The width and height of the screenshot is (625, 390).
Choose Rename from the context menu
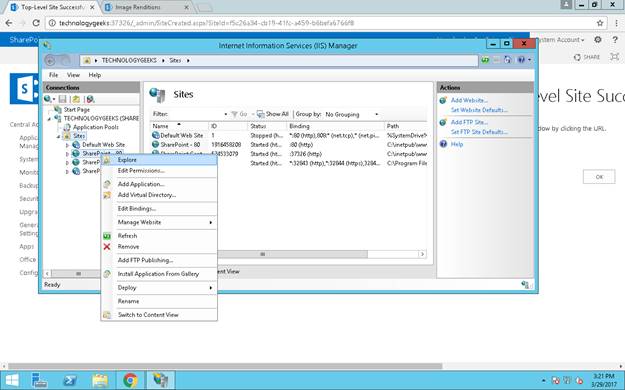[159, 301]
